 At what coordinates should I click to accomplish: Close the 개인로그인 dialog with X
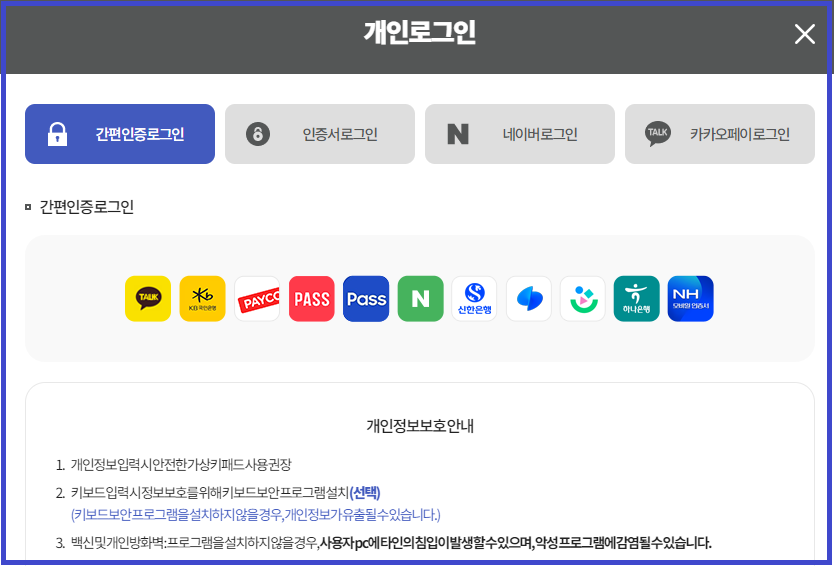(805, 35)
